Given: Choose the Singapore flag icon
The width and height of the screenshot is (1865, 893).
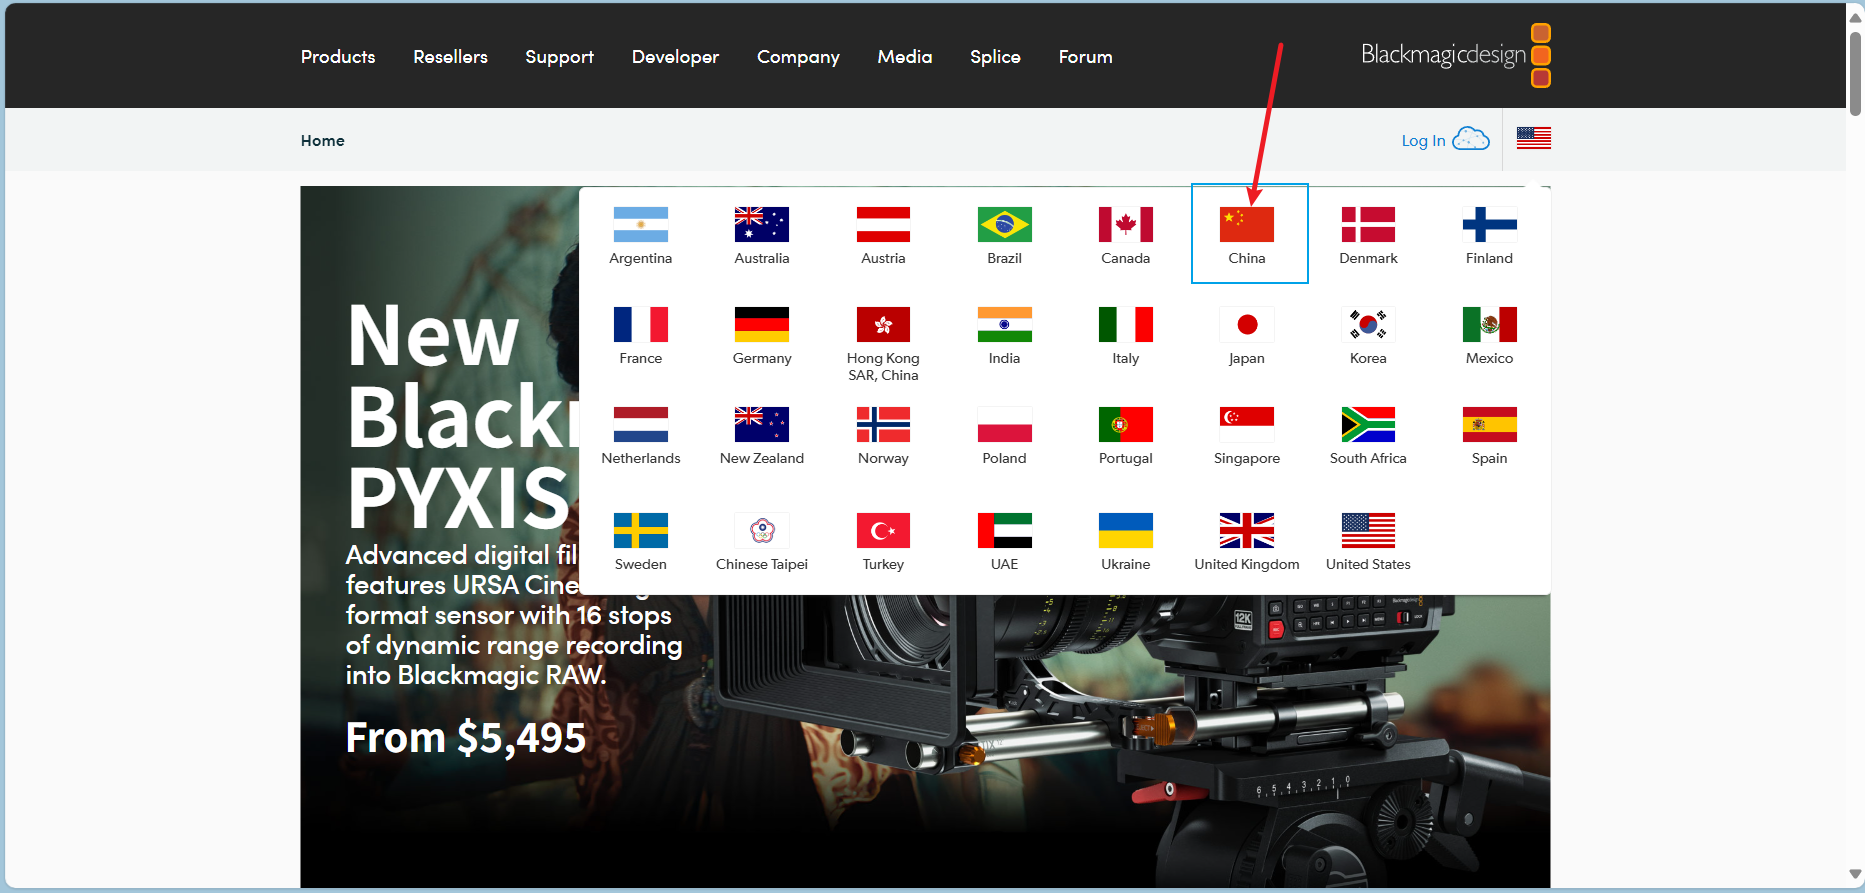Looking at the screenshot, I should pos(1246,424).
